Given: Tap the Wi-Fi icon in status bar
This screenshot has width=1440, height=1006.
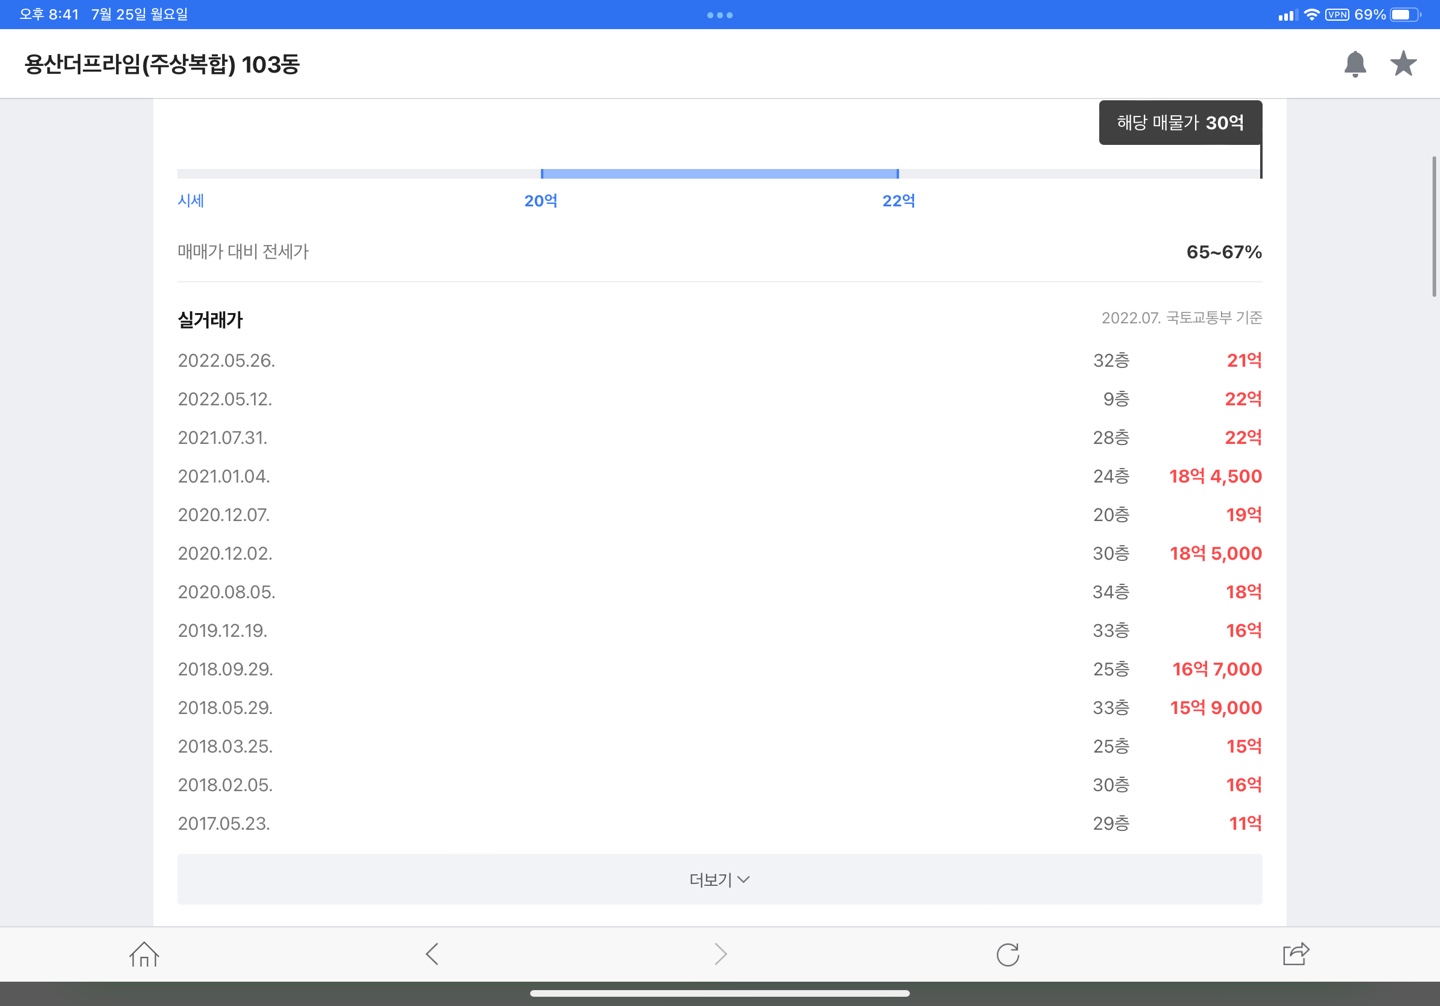Looking at the screenshot, I should point(1311,15).
